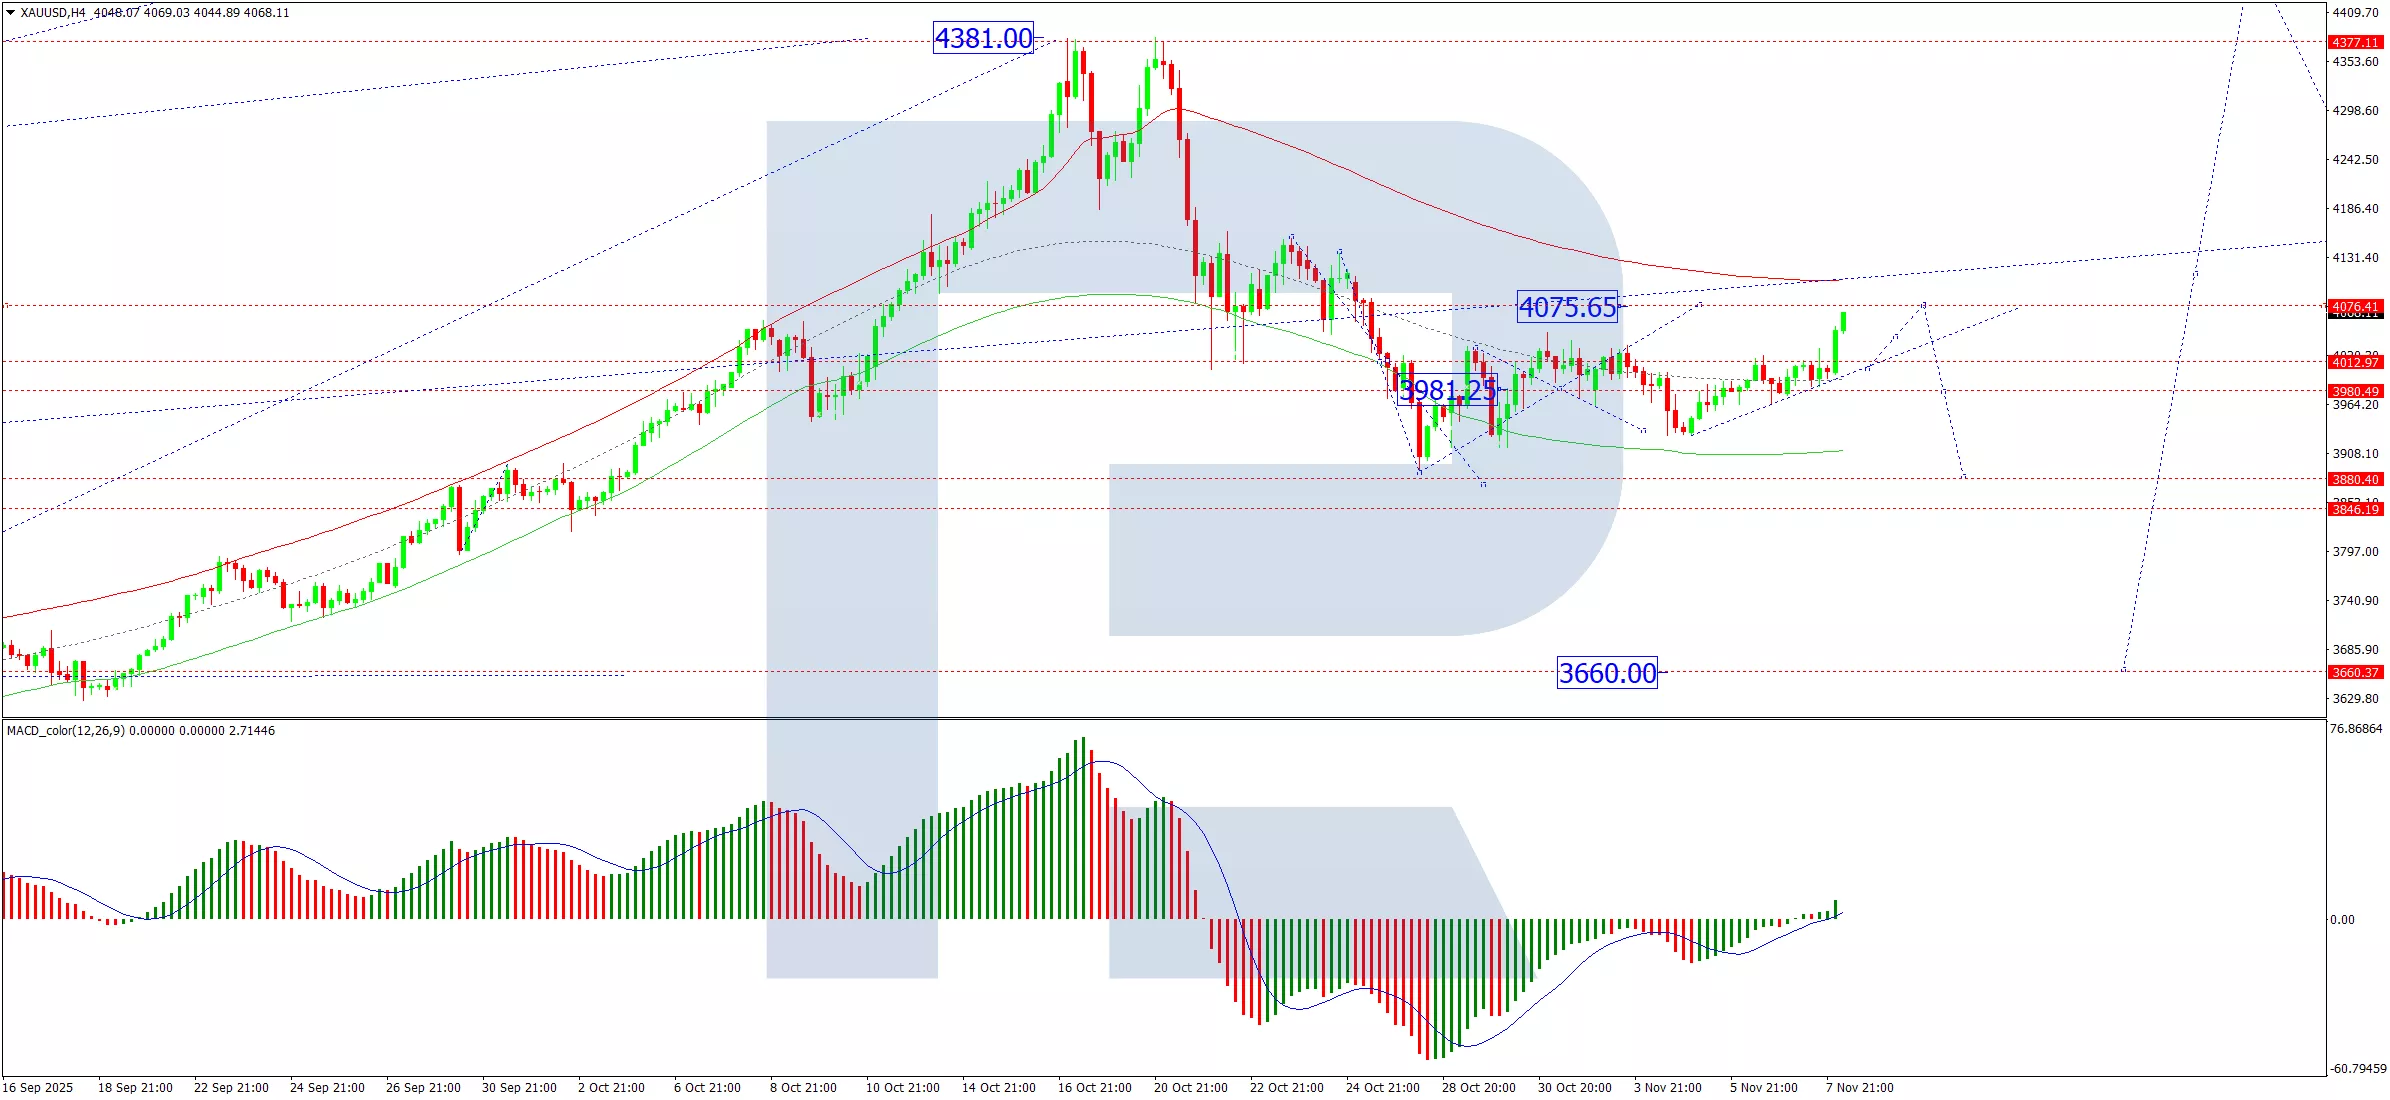Viewport: 2390px width, 1100px height.
Task: Click the red 3660.37 price axis tag
Action: tap(2355, 672)
